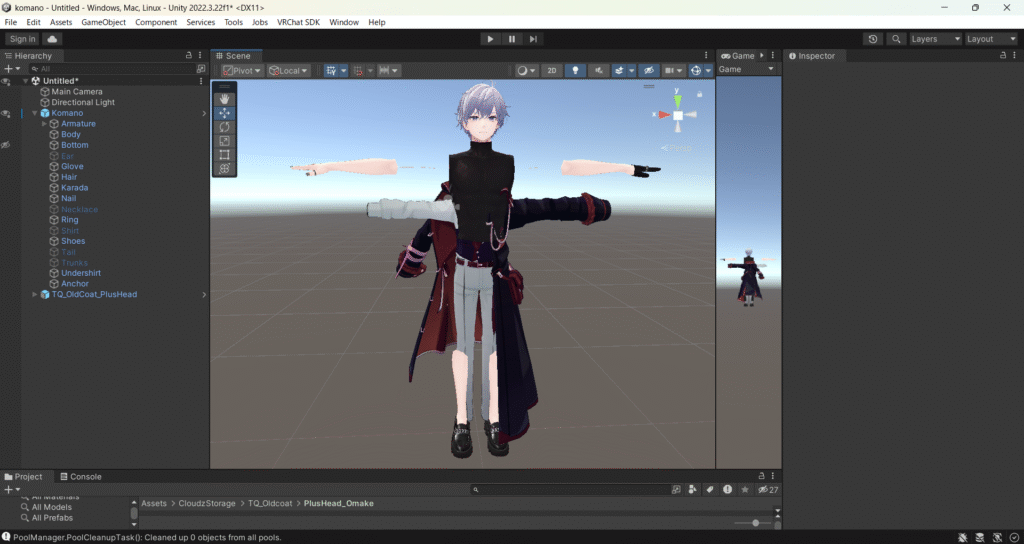
Task: Open the VRChat SDK menu
Action: point(299,22)
